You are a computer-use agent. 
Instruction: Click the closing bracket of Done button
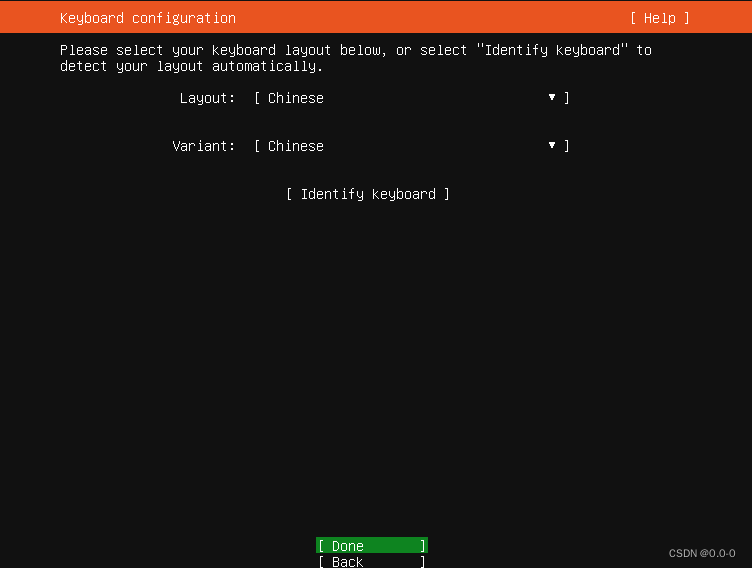[423, 545]
